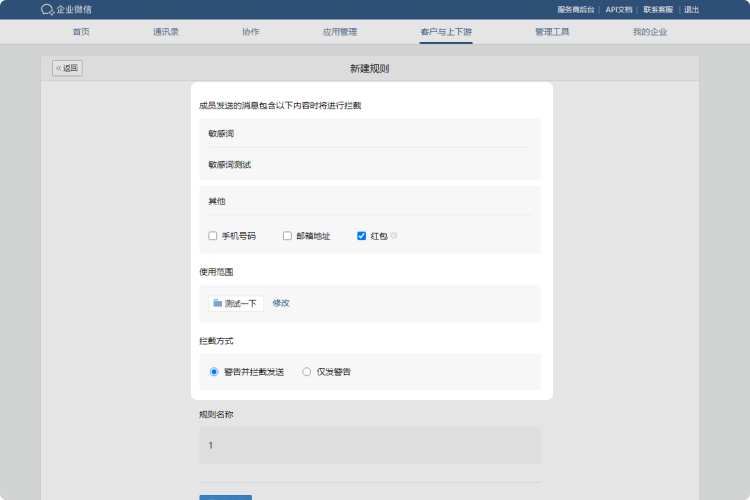750x500 pixels.
Task: Click the 修改 link for usage scope
Action: point(281,303)
